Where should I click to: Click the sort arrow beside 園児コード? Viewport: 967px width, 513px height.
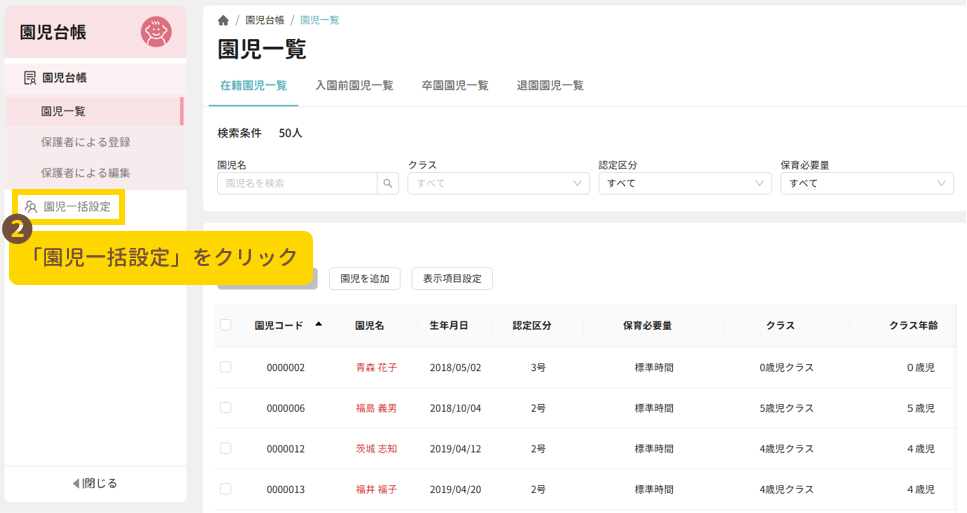319,324
